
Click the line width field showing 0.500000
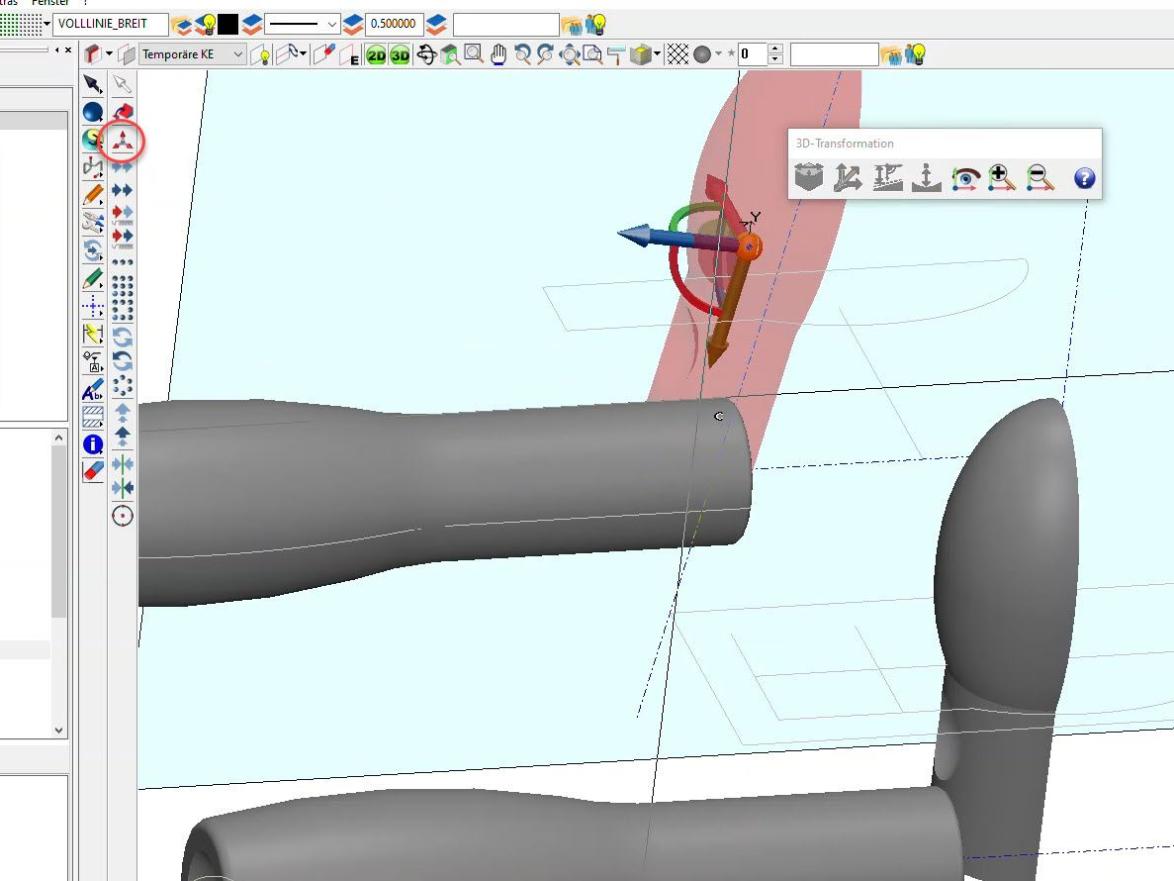(394, 24)
